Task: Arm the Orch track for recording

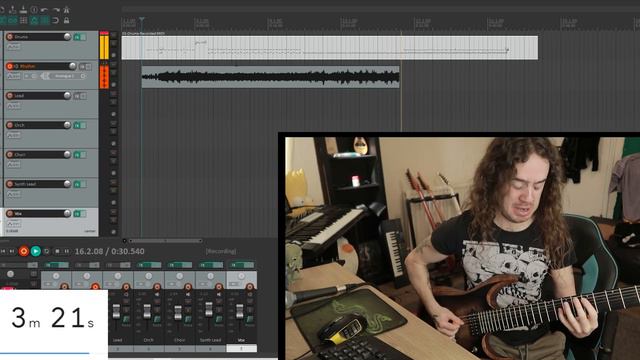Action: [x=10, y=125]
